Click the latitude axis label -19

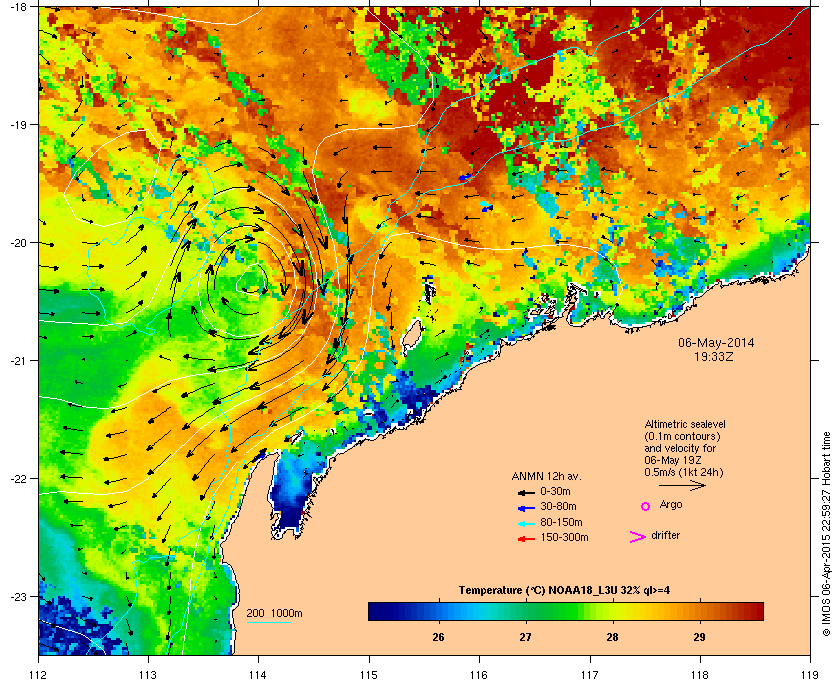(18, 124)
